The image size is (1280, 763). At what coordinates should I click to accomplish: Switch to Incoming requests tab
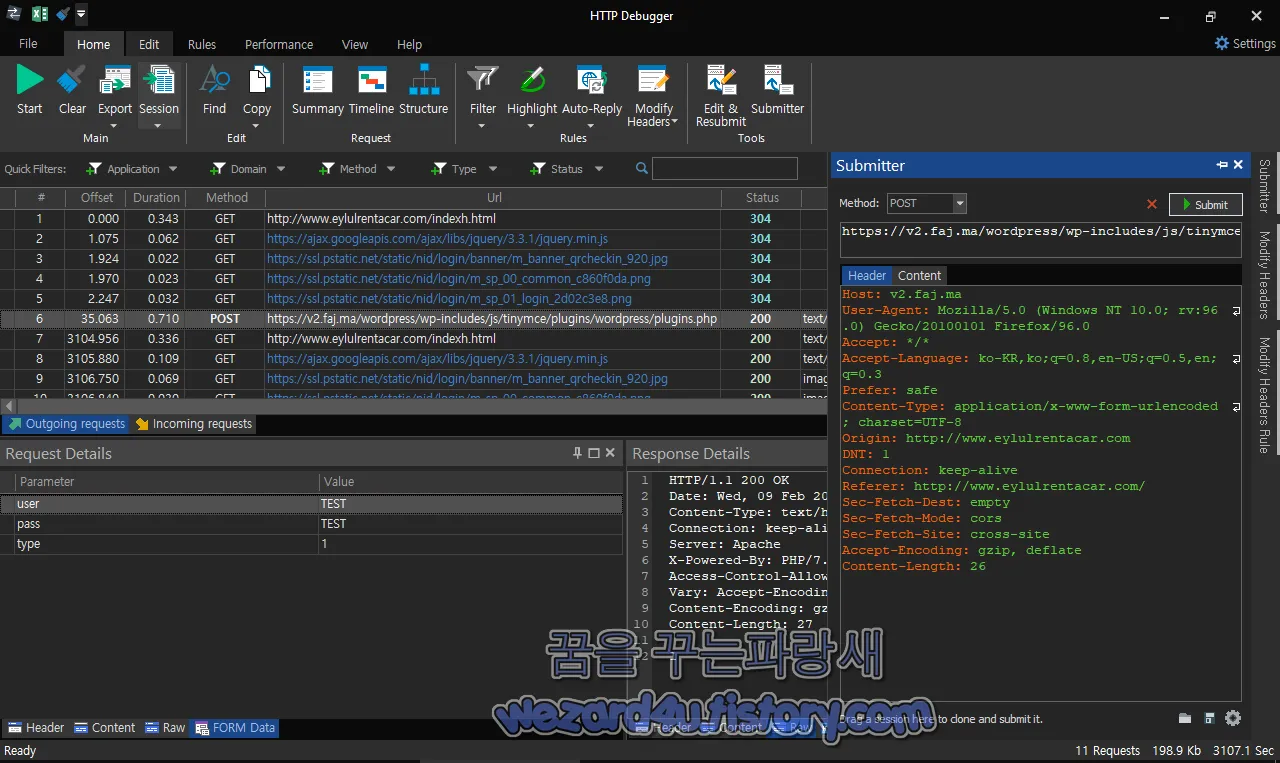(x=193, y=424)
